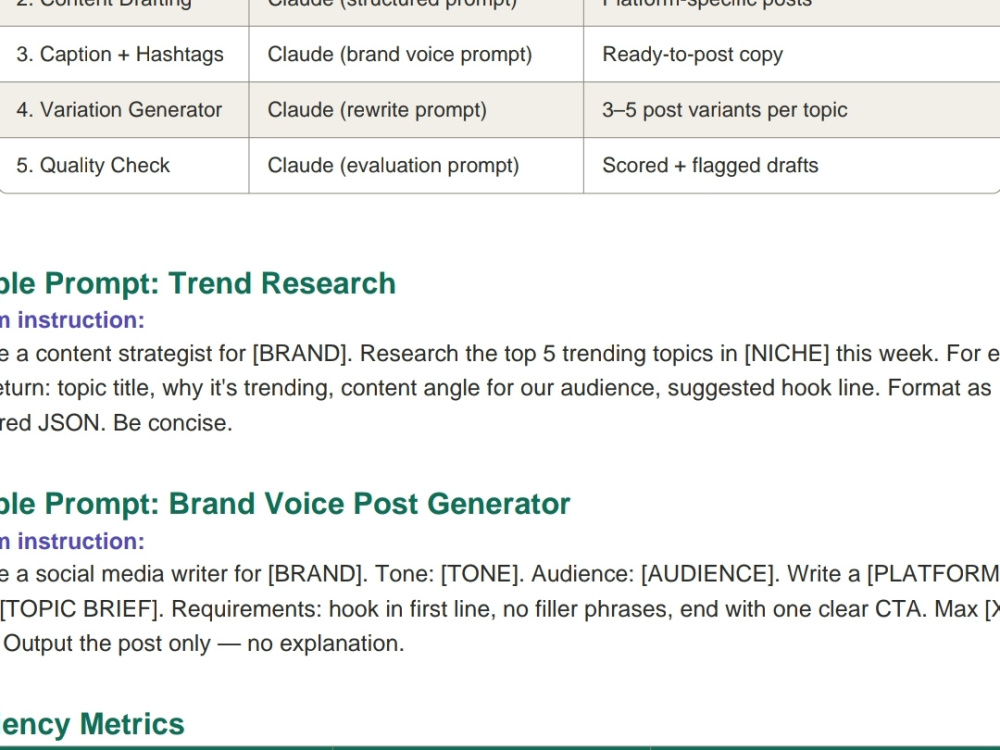The width and height of the screenshot is (1000, 750).
Task: Select the '5. Quality Check' cell
Action: 124,165
